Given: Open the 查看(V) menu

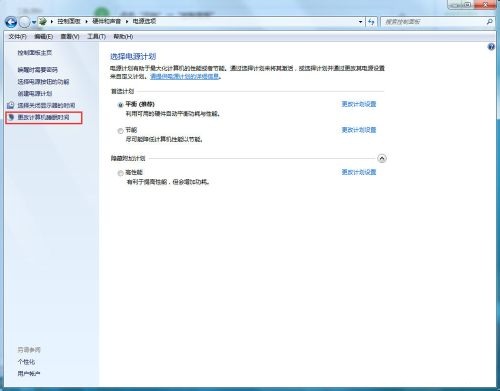Looking at the screenshot, I should click(x=70, y=37).
